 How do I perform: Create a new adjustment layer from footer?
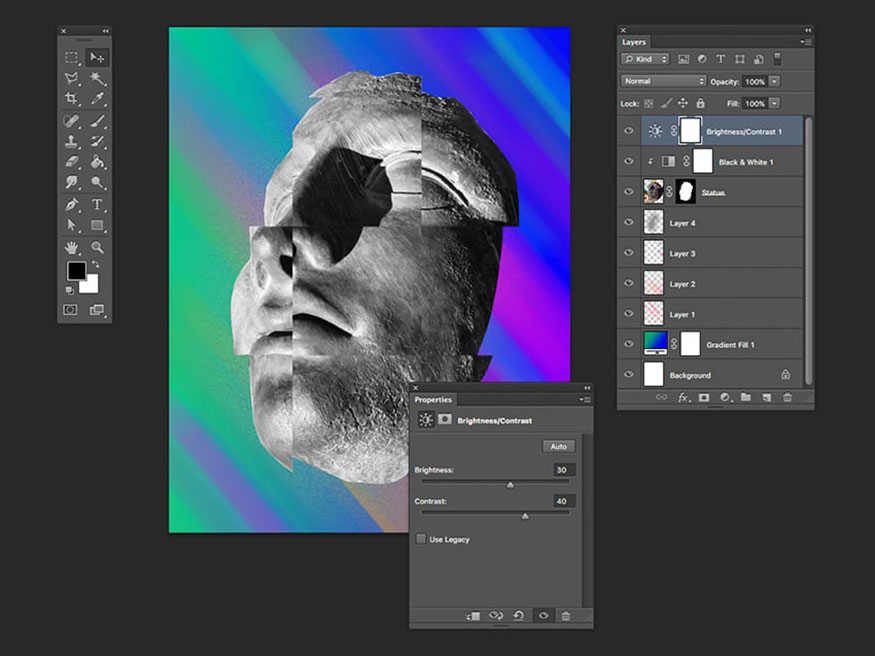click(725, 398)
